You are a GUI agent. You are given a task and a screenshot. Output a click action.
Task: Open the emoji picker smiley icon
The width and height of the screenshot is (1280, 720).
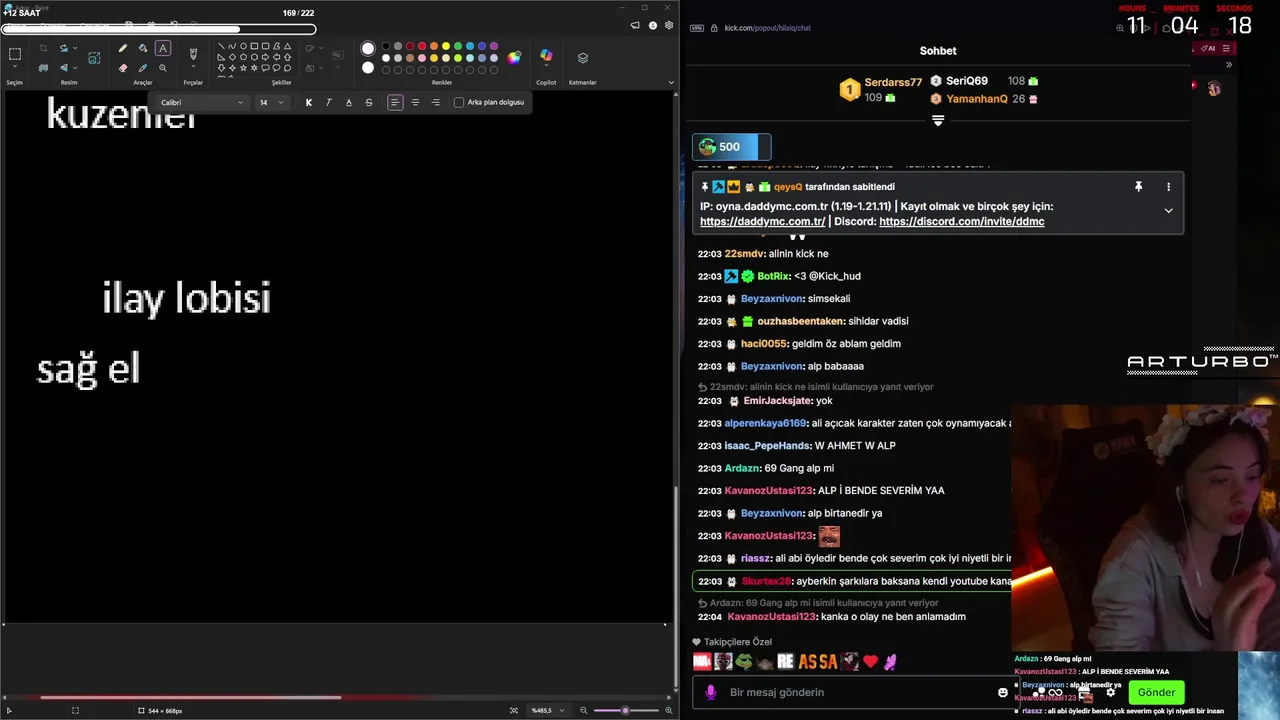[1003, 692]
